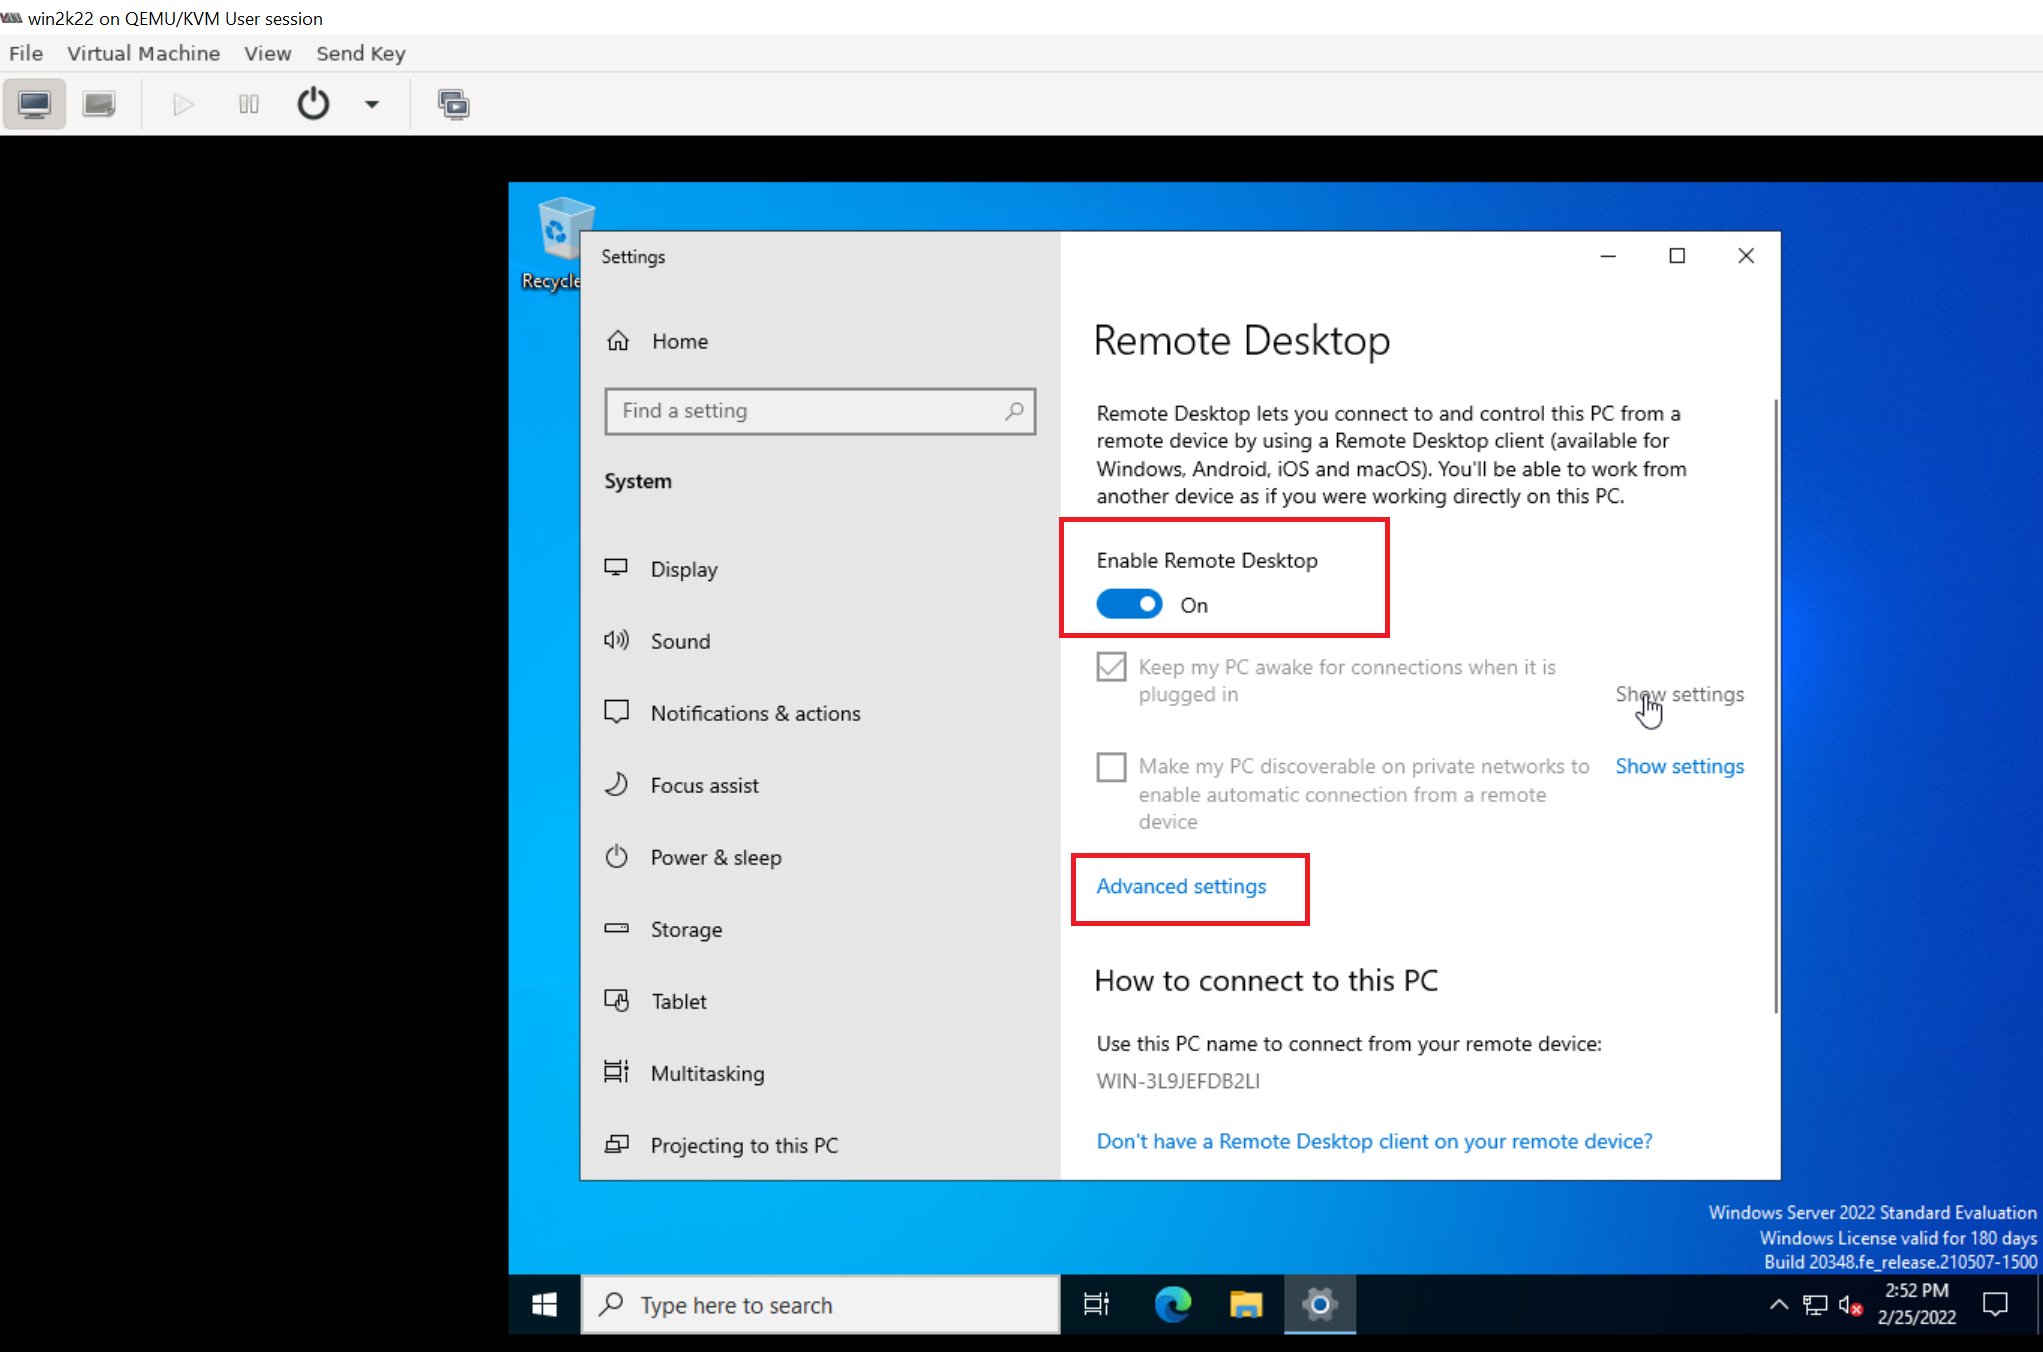Expand the shutdown options dropdown arrow
Viewport: 2043px width, 1352px height.
click(372, 104)
